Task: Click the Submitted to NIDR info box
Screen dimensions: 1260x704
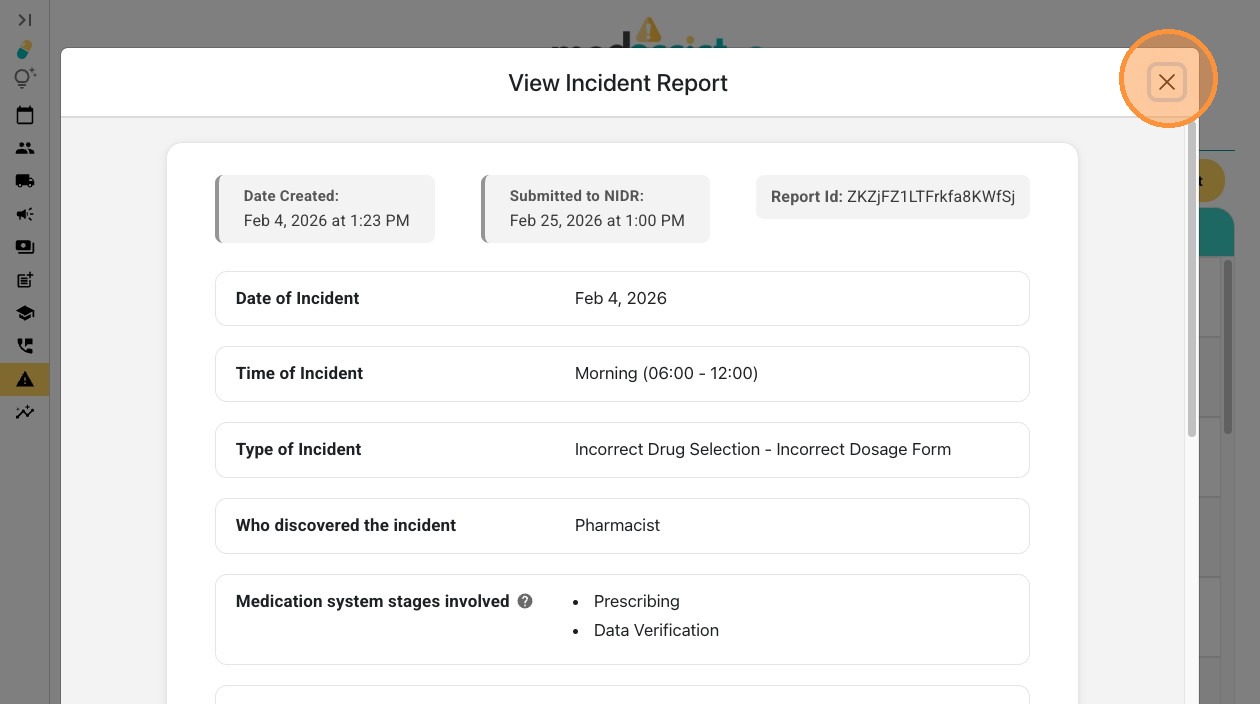Action: [x=596, y=209]
